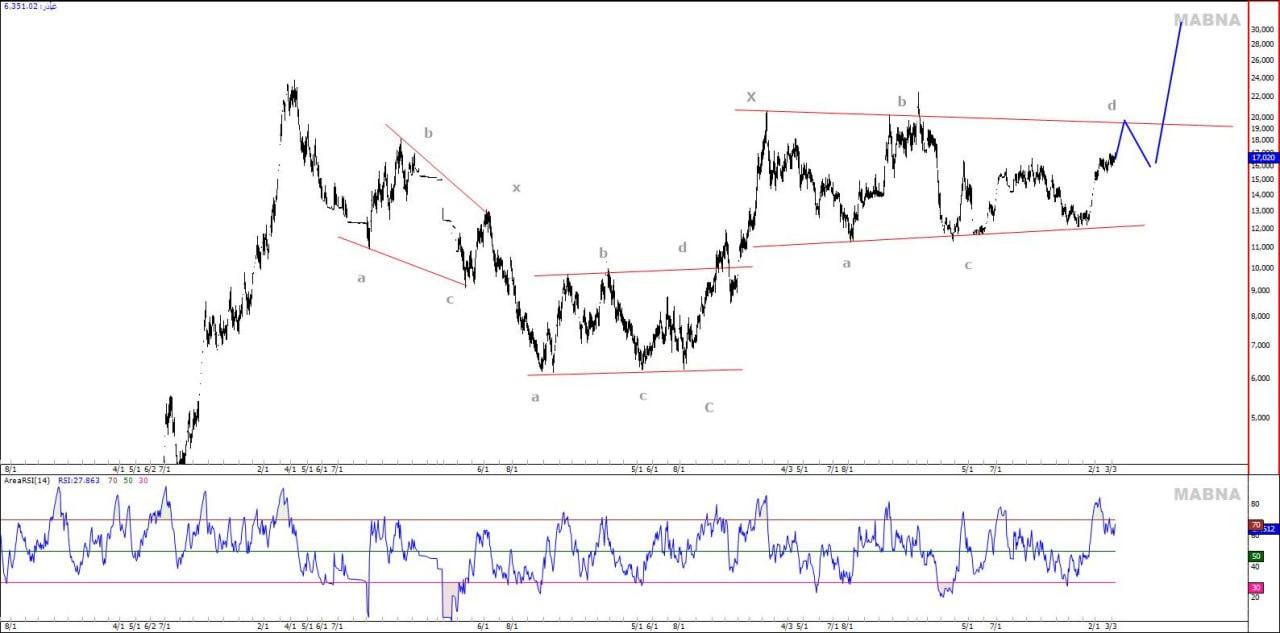
Task: Select the uppercase C wave label
Action: point(708,407)
